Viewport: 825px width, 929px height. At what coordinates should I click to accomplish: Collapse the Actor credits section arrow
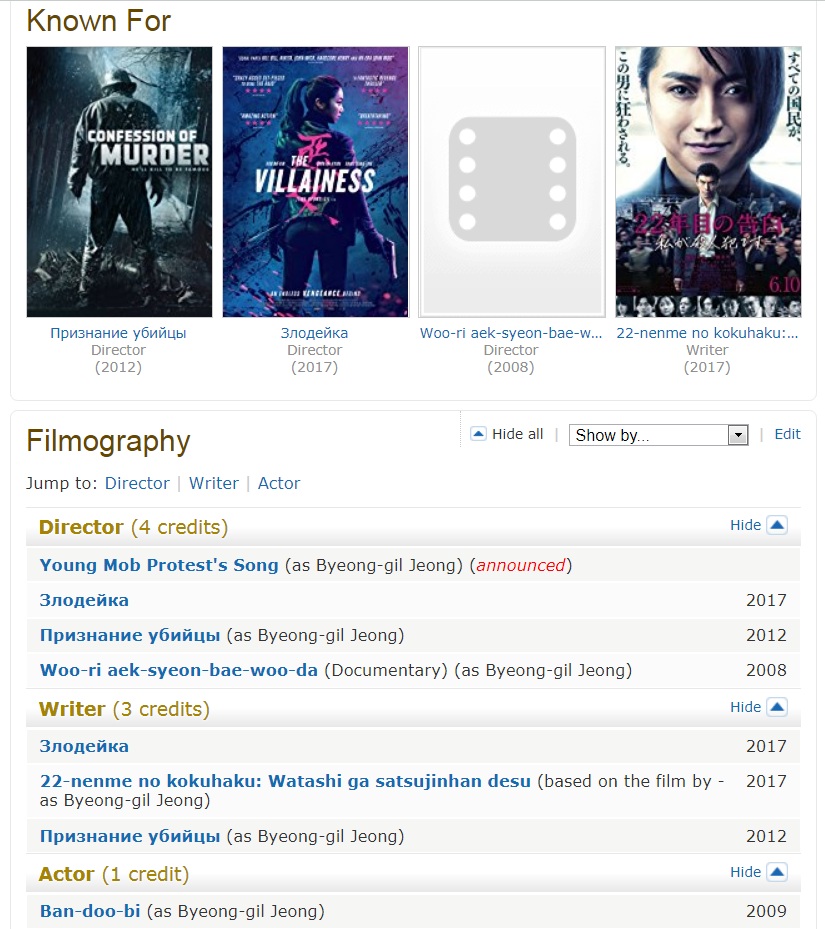click(777, 872)
